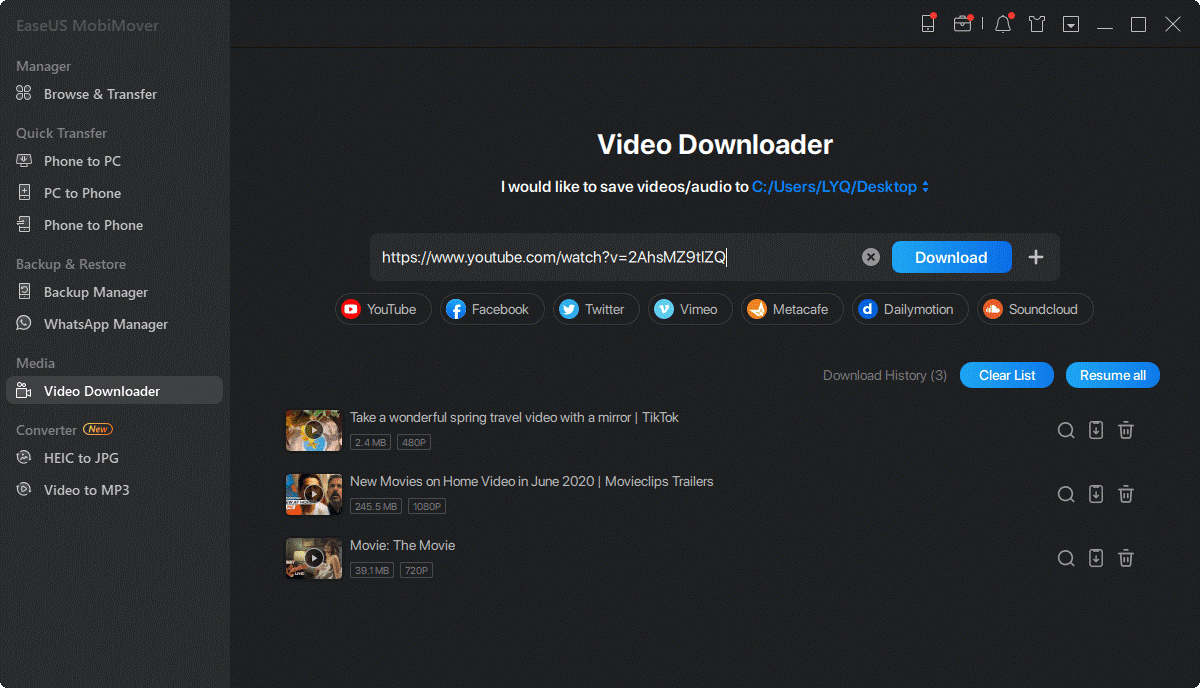
Task: Play the TikTok spring travel video thumbnail
Action: click(313, 430)
